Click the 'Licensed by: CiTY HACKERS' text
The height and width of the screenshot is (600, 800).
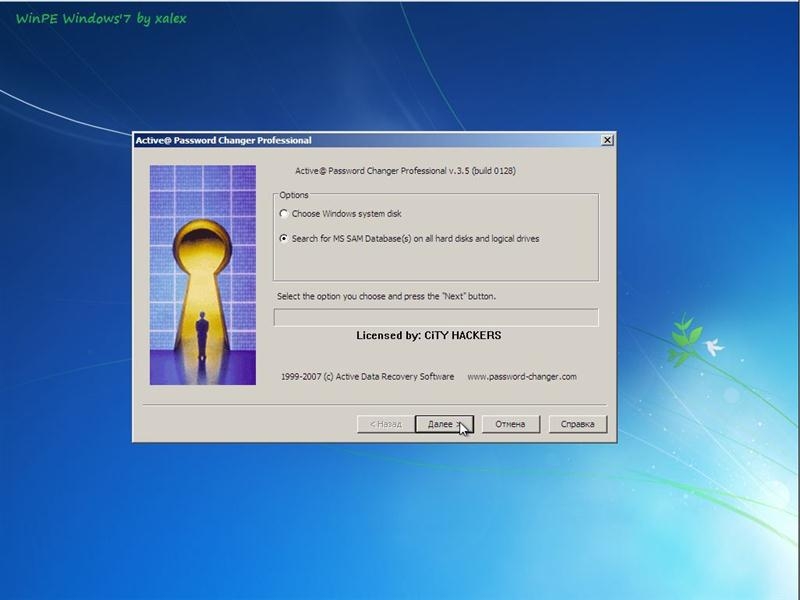(429, 335)
